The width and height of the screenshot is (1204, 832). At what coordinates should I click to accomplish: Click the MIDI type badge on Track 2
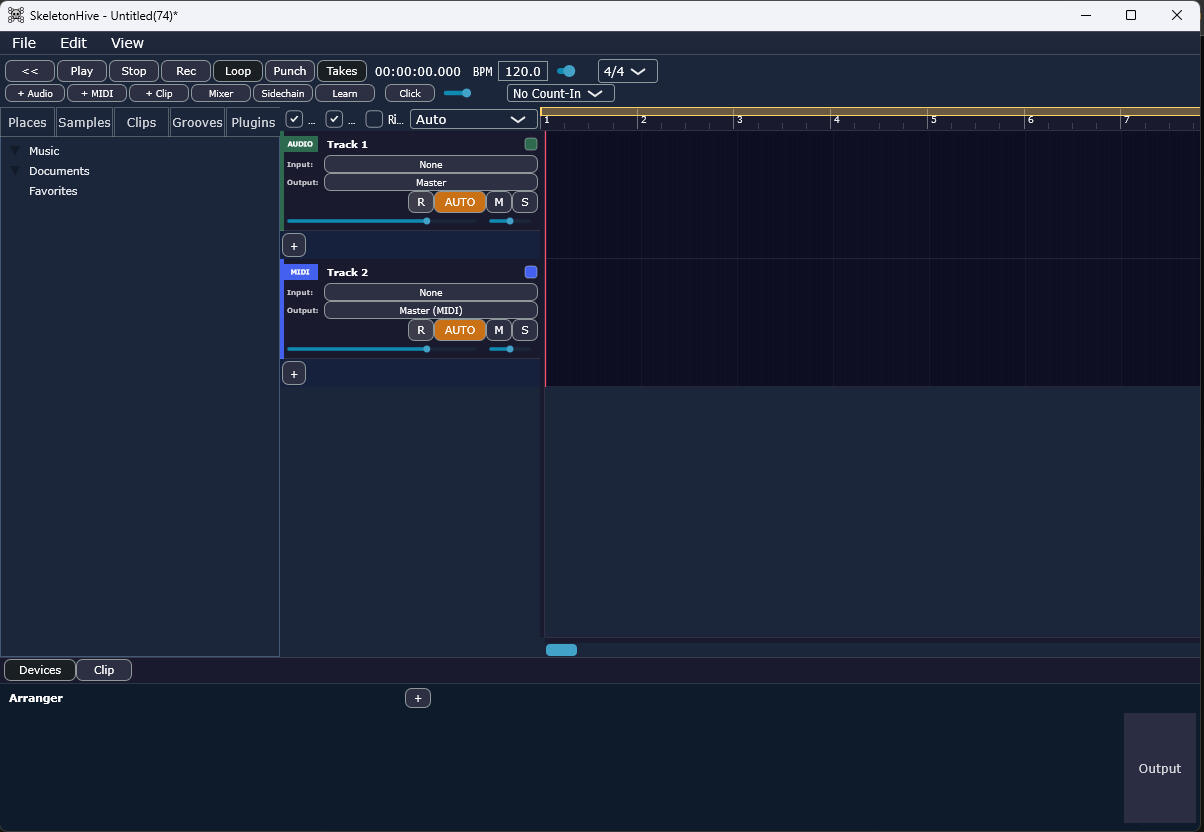(300, 272)
